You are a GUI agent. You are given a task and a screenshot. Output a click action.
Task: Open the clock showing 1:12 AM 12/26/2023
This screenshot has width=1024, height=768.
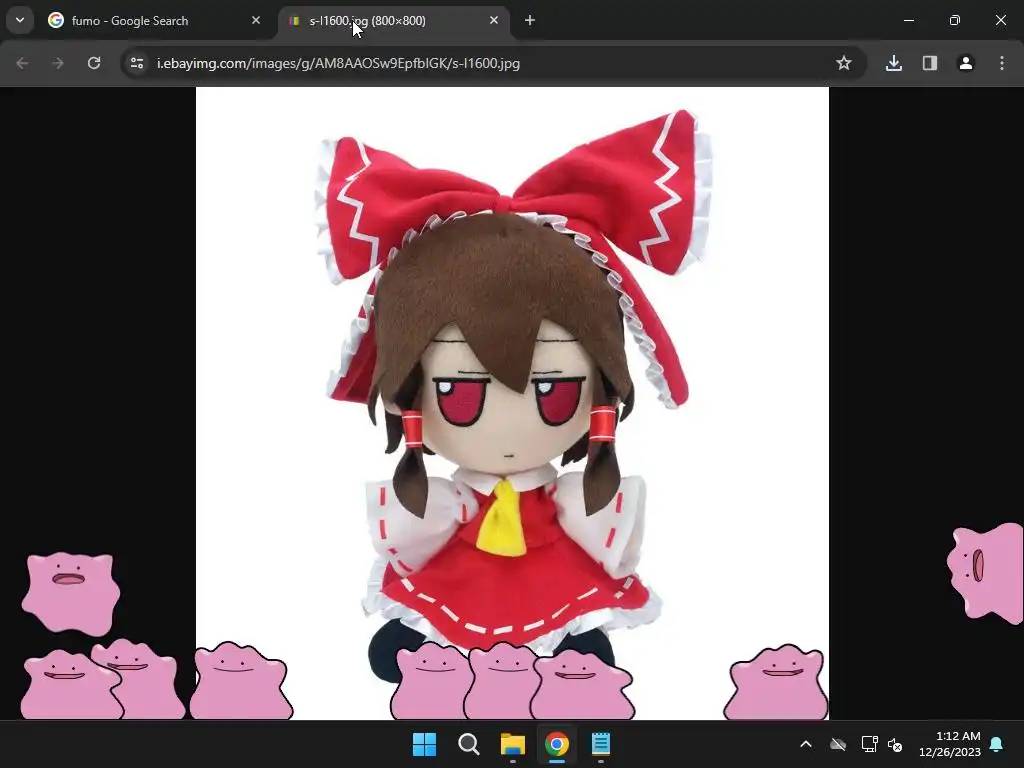[950, 744]
